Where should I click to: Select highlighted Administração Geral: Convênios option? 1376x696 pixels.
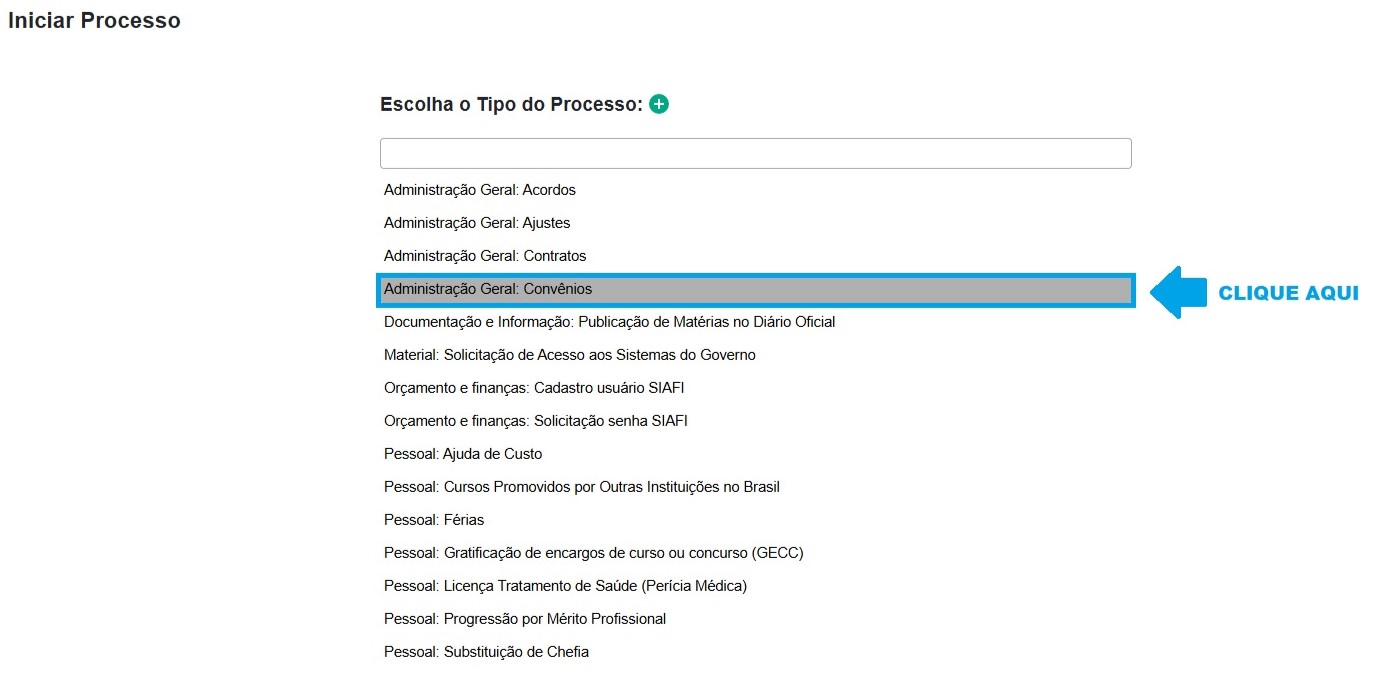tap(488, 289)
